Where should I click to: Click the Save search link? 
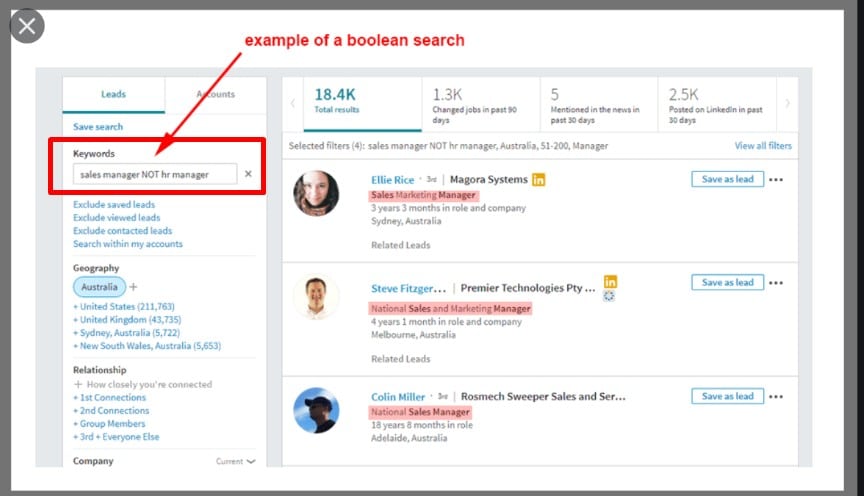(98, 127)
